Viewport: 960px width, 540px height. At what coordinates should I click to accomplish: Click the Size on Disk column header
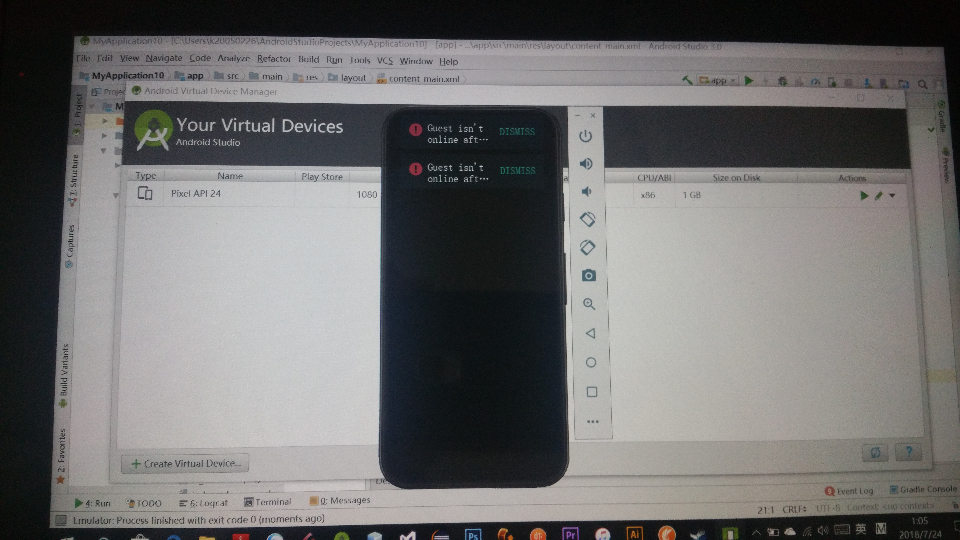736,178
